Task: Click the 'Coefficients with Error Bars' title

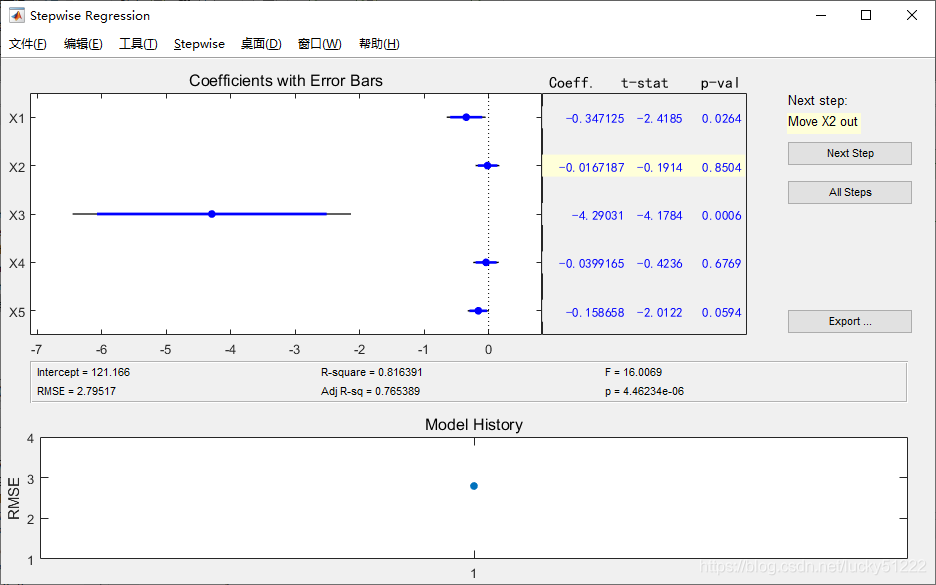Action: click(x=286, y=81)
